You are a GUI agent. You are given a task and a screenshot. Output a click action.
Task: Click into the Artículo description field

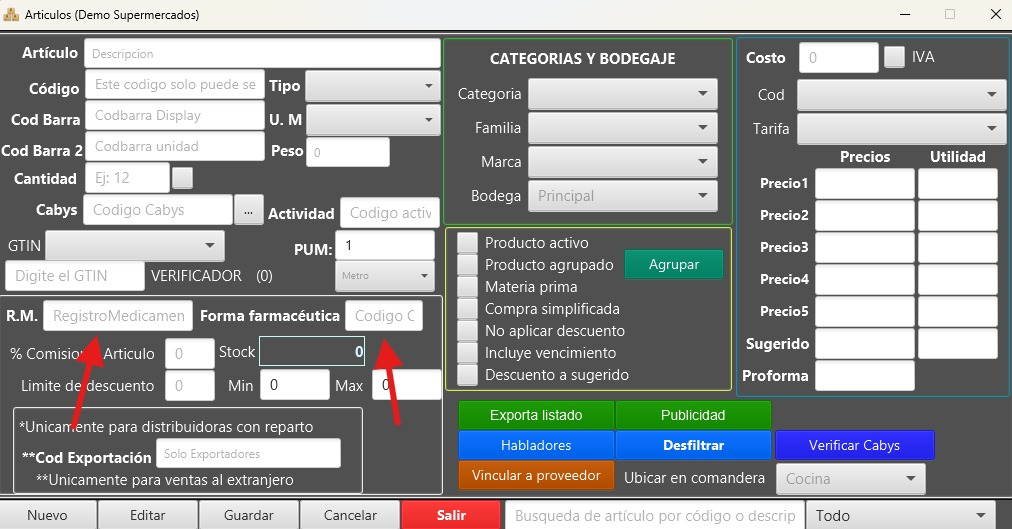click(262, 53)
